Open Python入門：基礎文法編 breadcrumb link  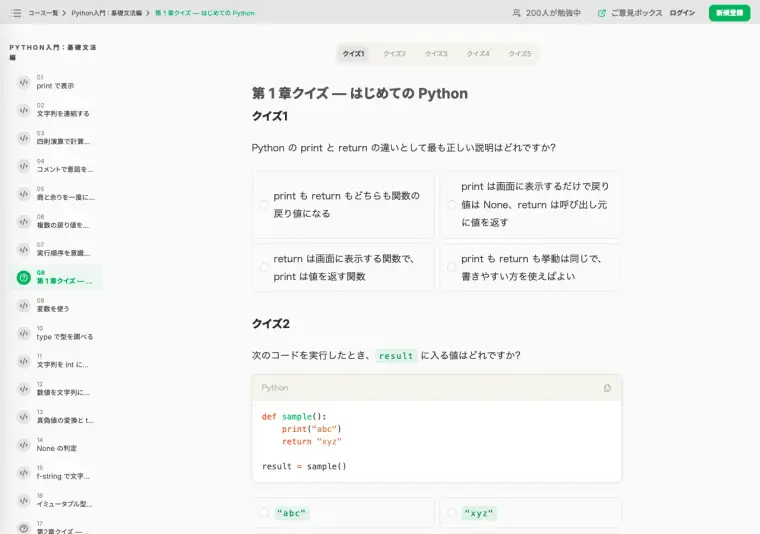pos(107,13)
